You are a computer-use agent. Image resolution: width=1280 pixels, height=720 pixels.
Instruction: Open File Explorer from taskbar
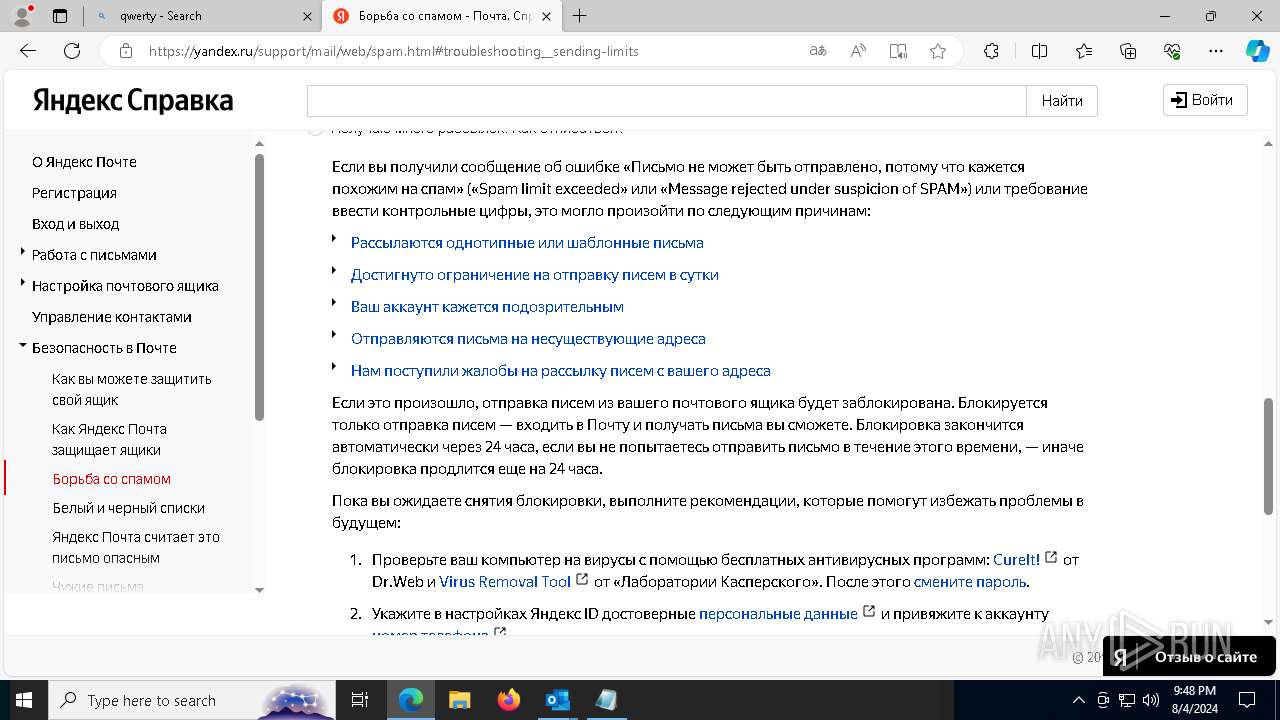459,700
